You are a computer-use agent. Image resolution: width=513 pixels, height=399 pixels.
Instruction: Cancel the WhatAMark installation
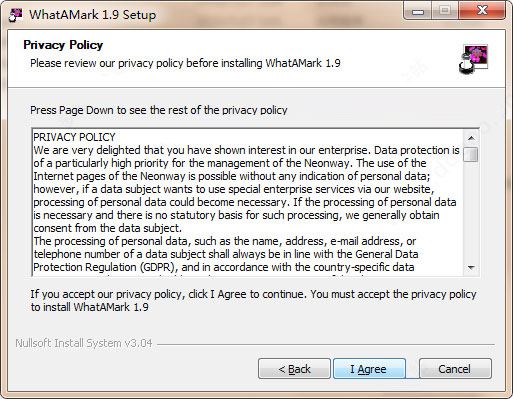point(455,369)
